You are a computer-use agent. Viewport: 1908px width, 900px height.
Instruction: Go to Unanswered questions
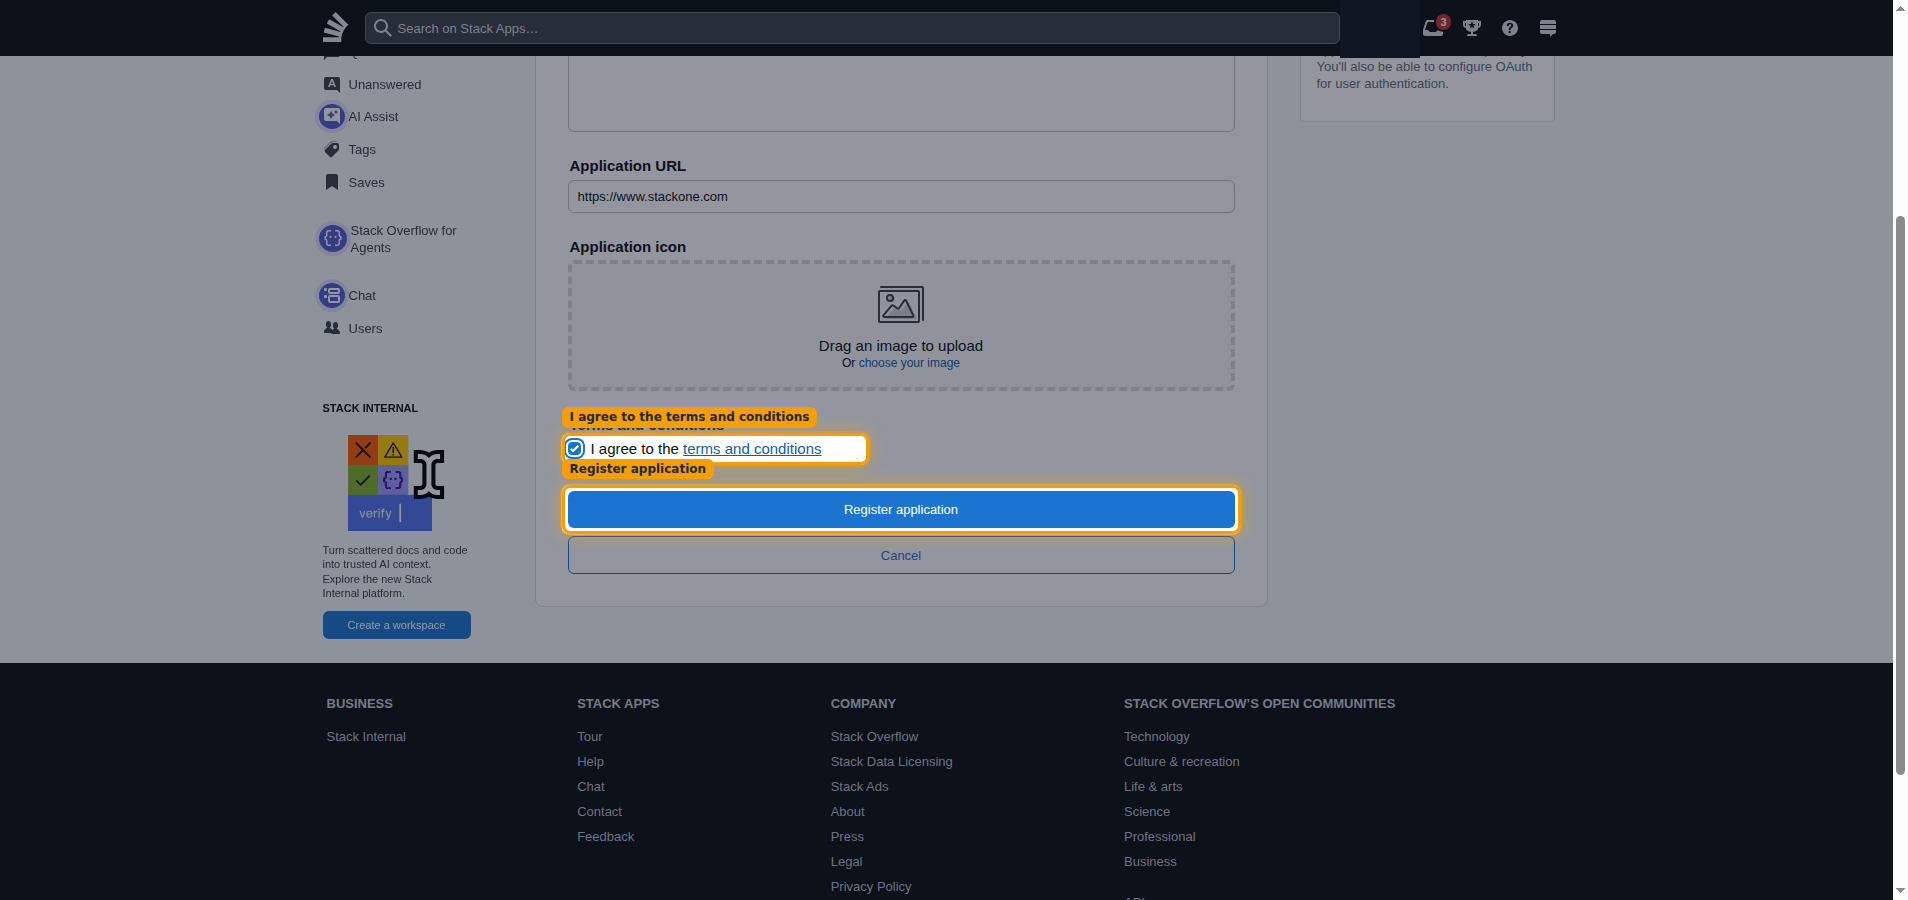coord(384,85)
